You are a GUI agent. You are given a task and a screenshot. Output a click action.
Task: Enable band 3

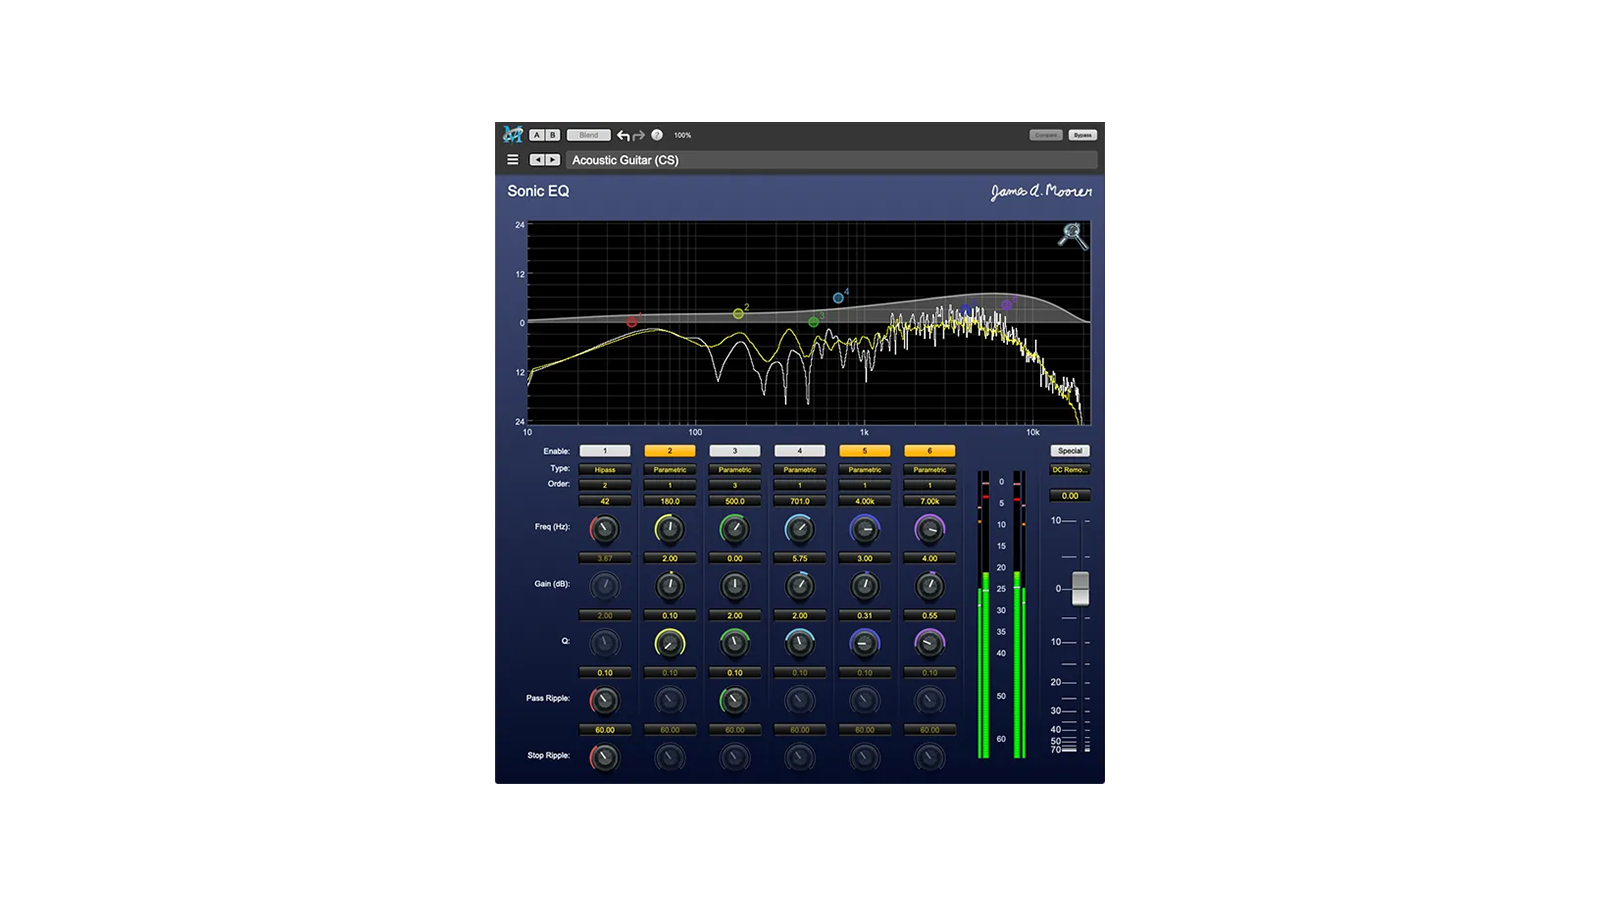(x=735, y=451)
